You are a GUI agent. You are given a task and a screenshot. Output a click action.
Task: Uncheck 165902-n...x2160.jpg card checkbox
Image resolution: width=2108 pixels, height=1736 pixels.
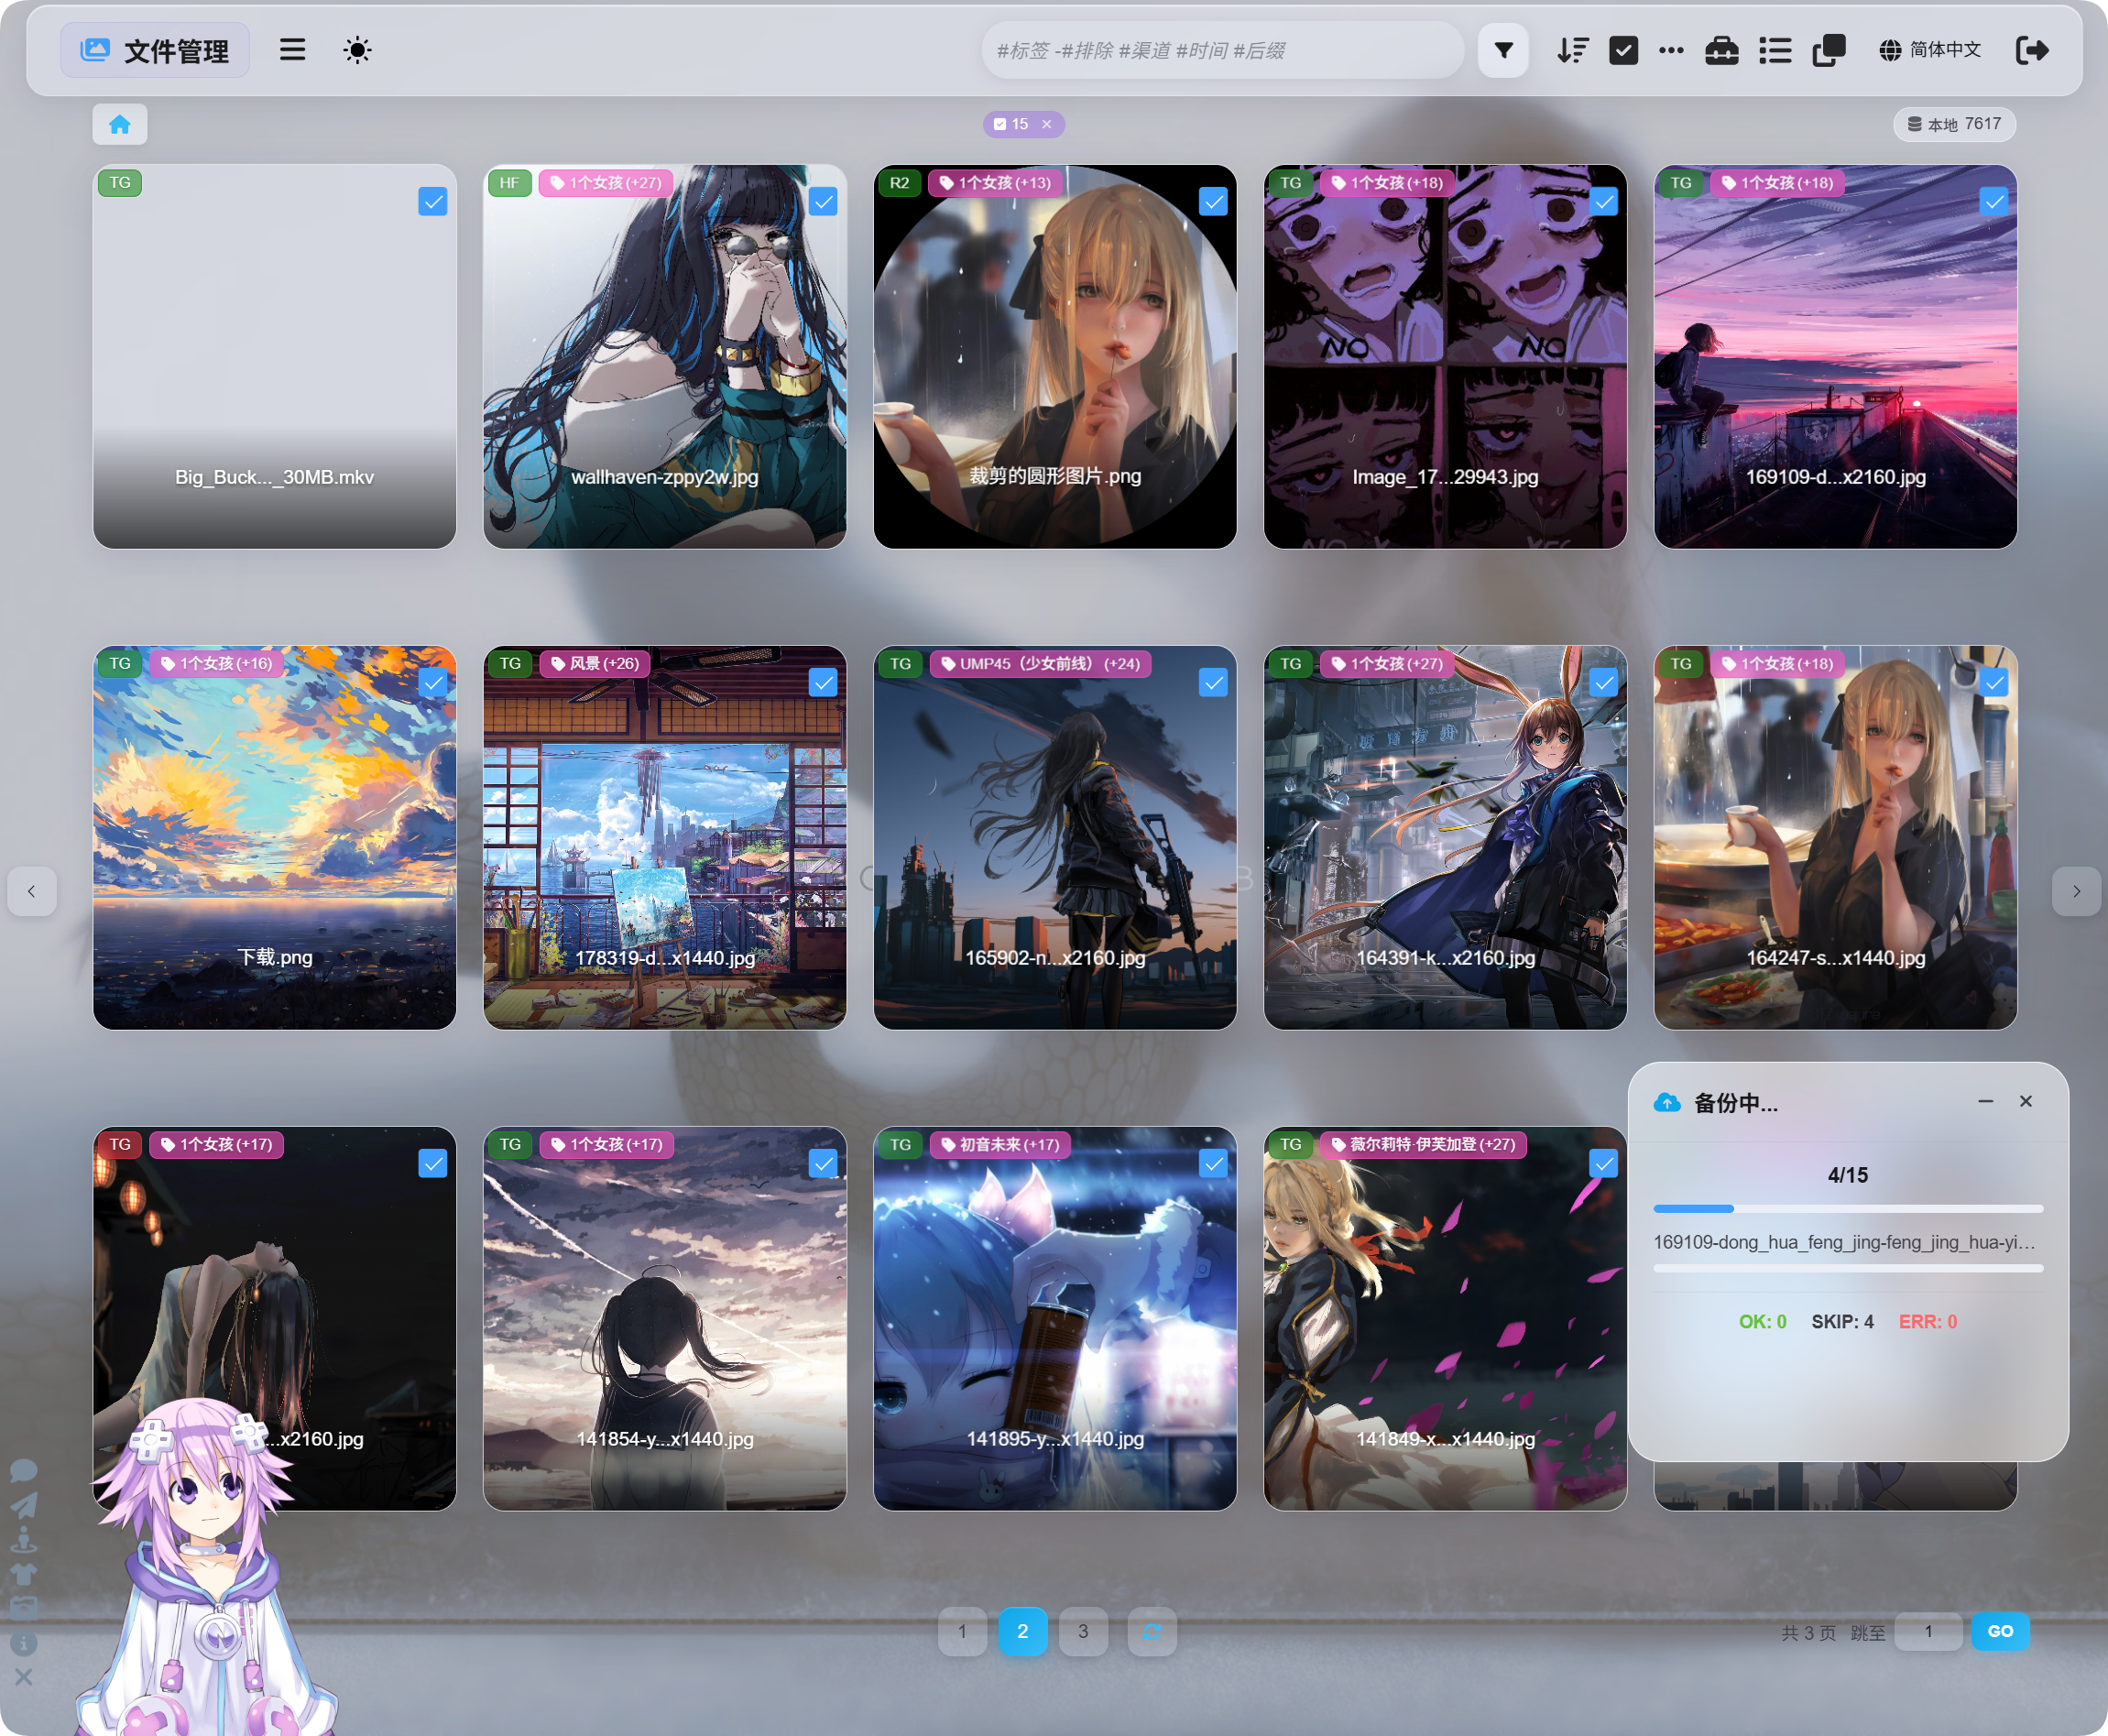(1213, 683)
